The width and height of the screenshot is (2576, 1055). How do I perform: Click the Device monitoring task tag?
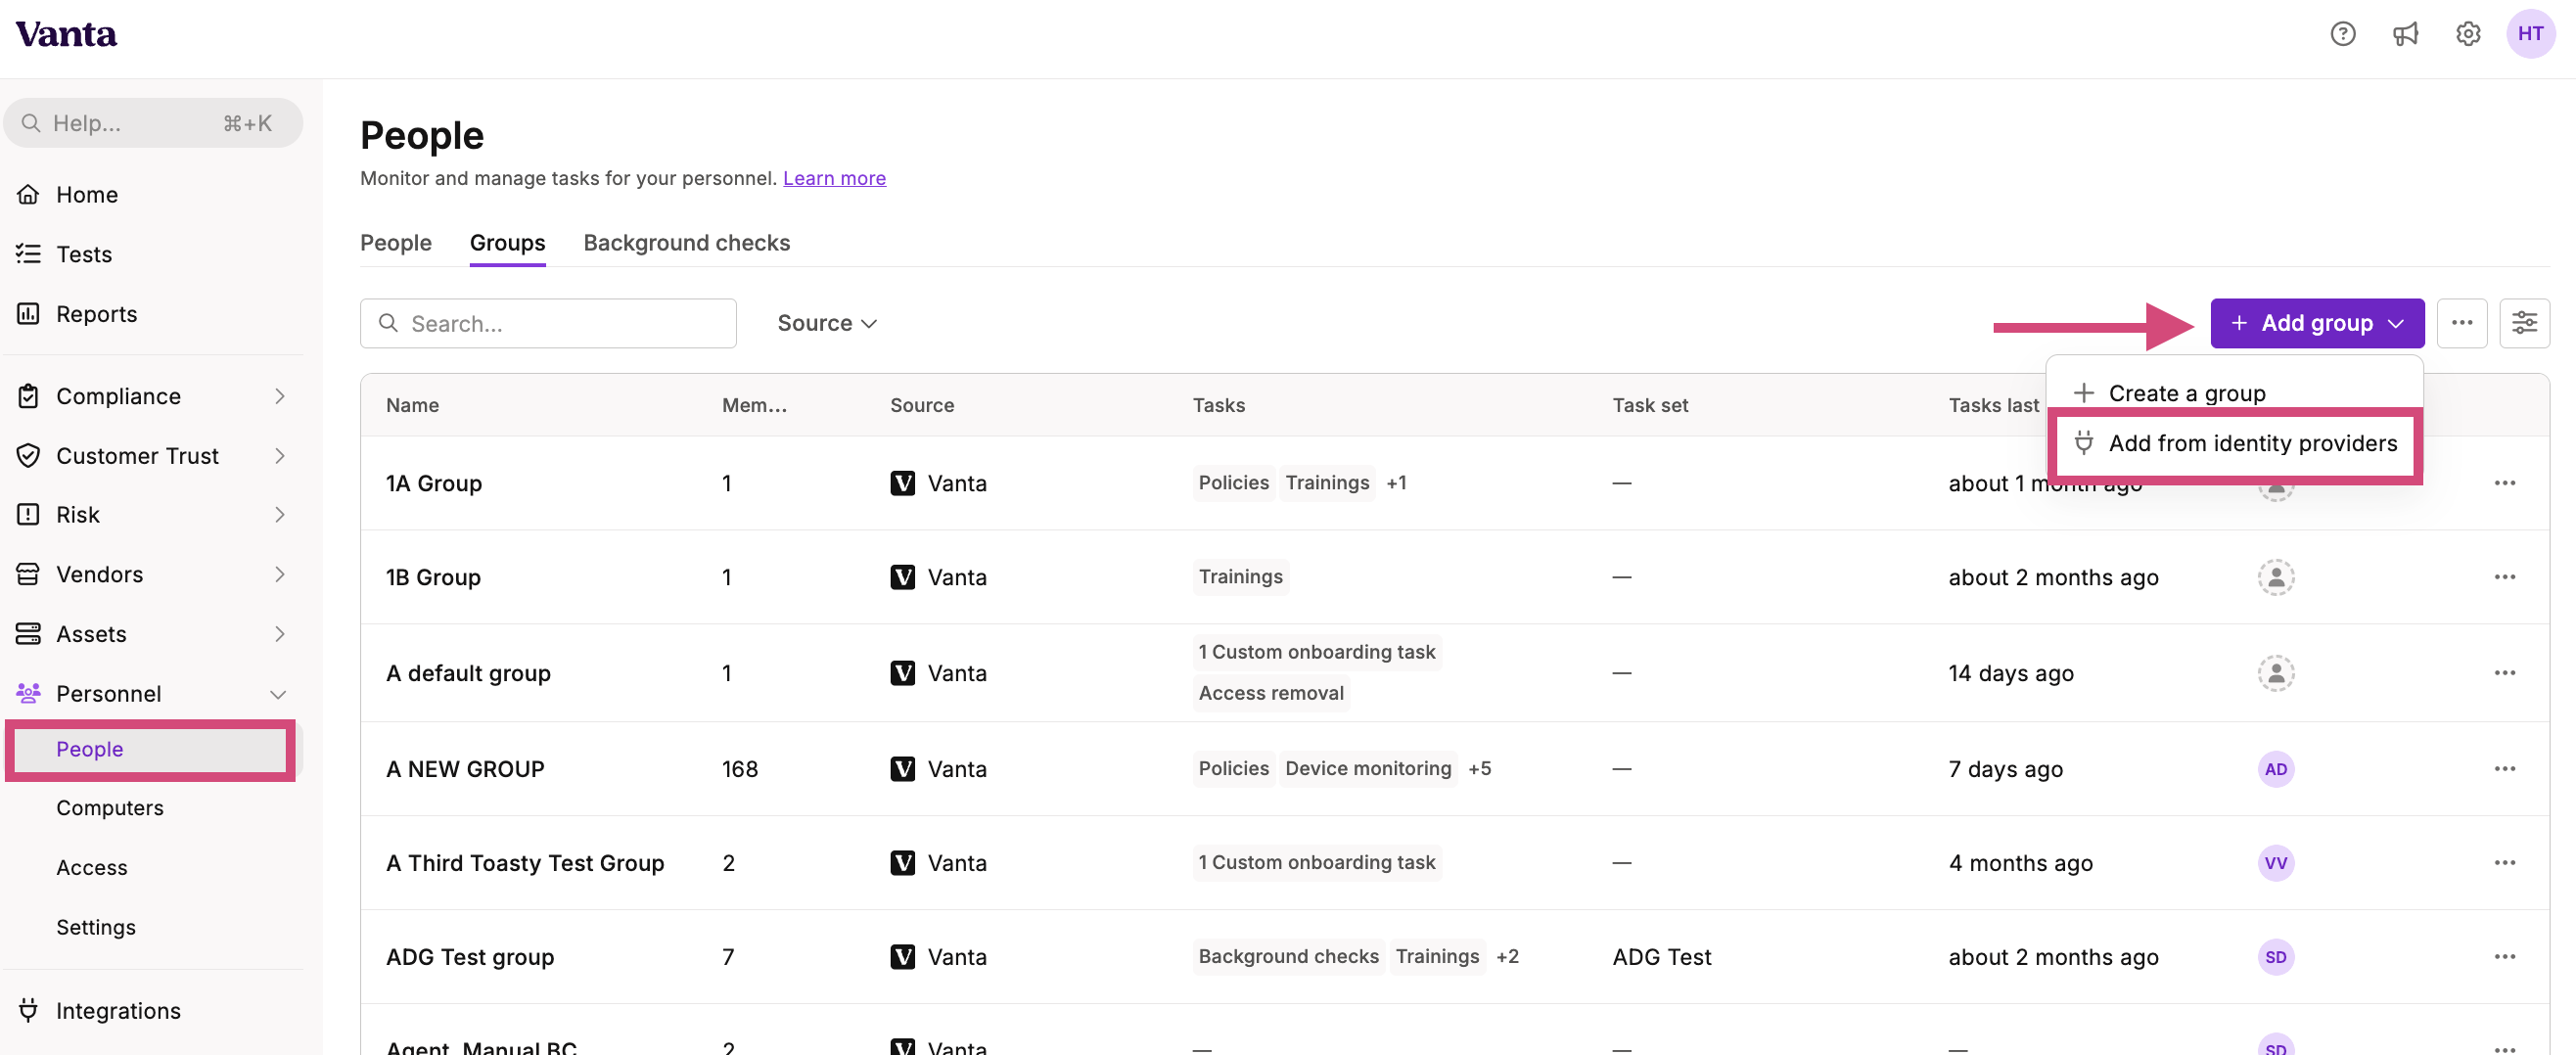point(1367,769)
